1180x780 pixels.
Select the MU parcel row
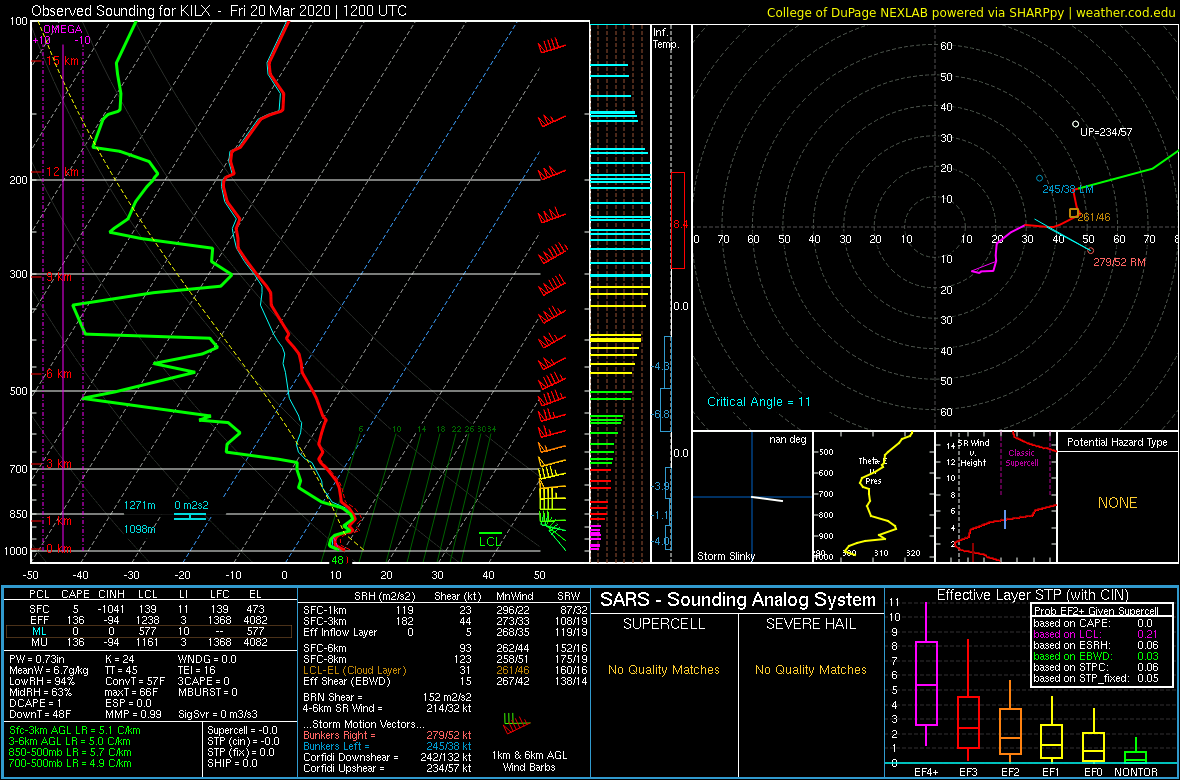pyautogui.click(x=148, y=641)
